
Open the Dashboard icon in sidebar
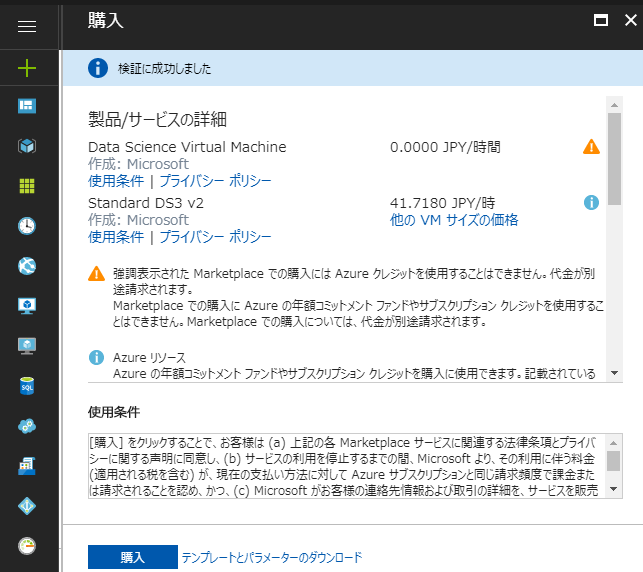point(27,106)
